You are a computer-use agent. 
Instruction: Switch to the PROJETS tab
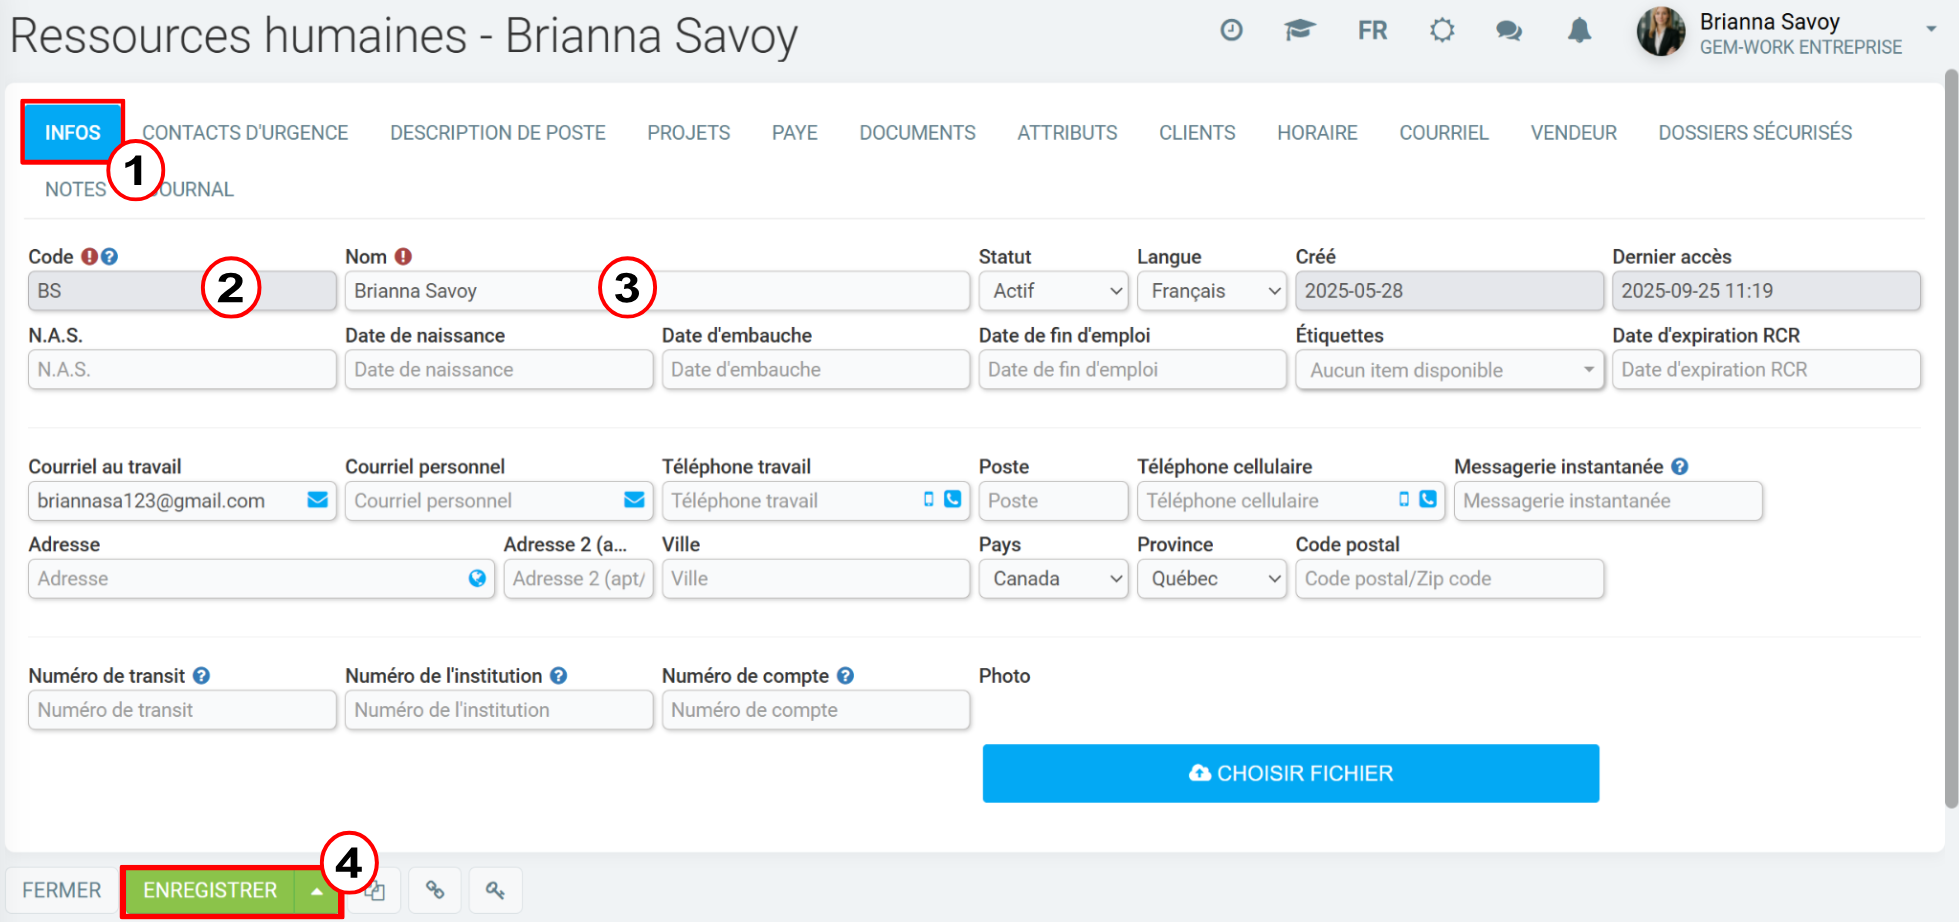pos(689,133)
